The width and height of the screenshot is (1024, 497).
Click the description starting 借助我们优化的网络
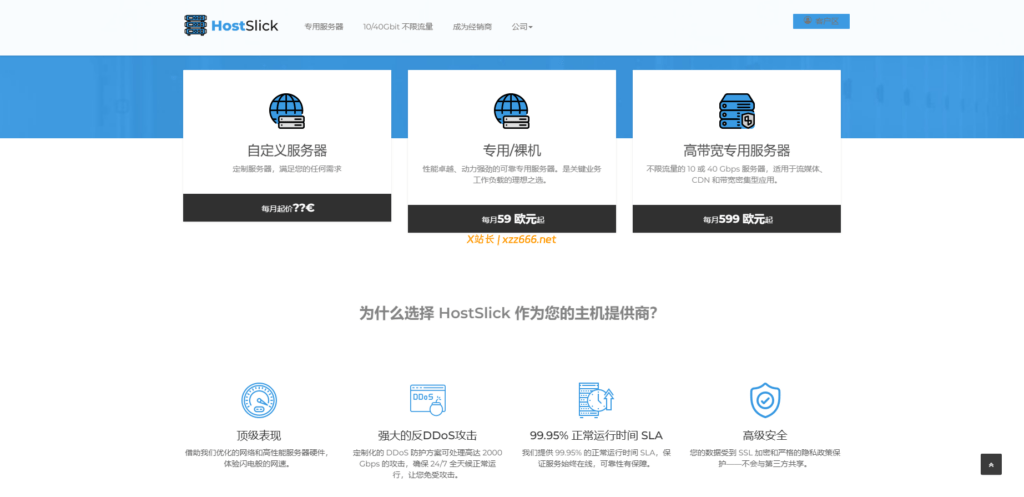coord(258,458)
